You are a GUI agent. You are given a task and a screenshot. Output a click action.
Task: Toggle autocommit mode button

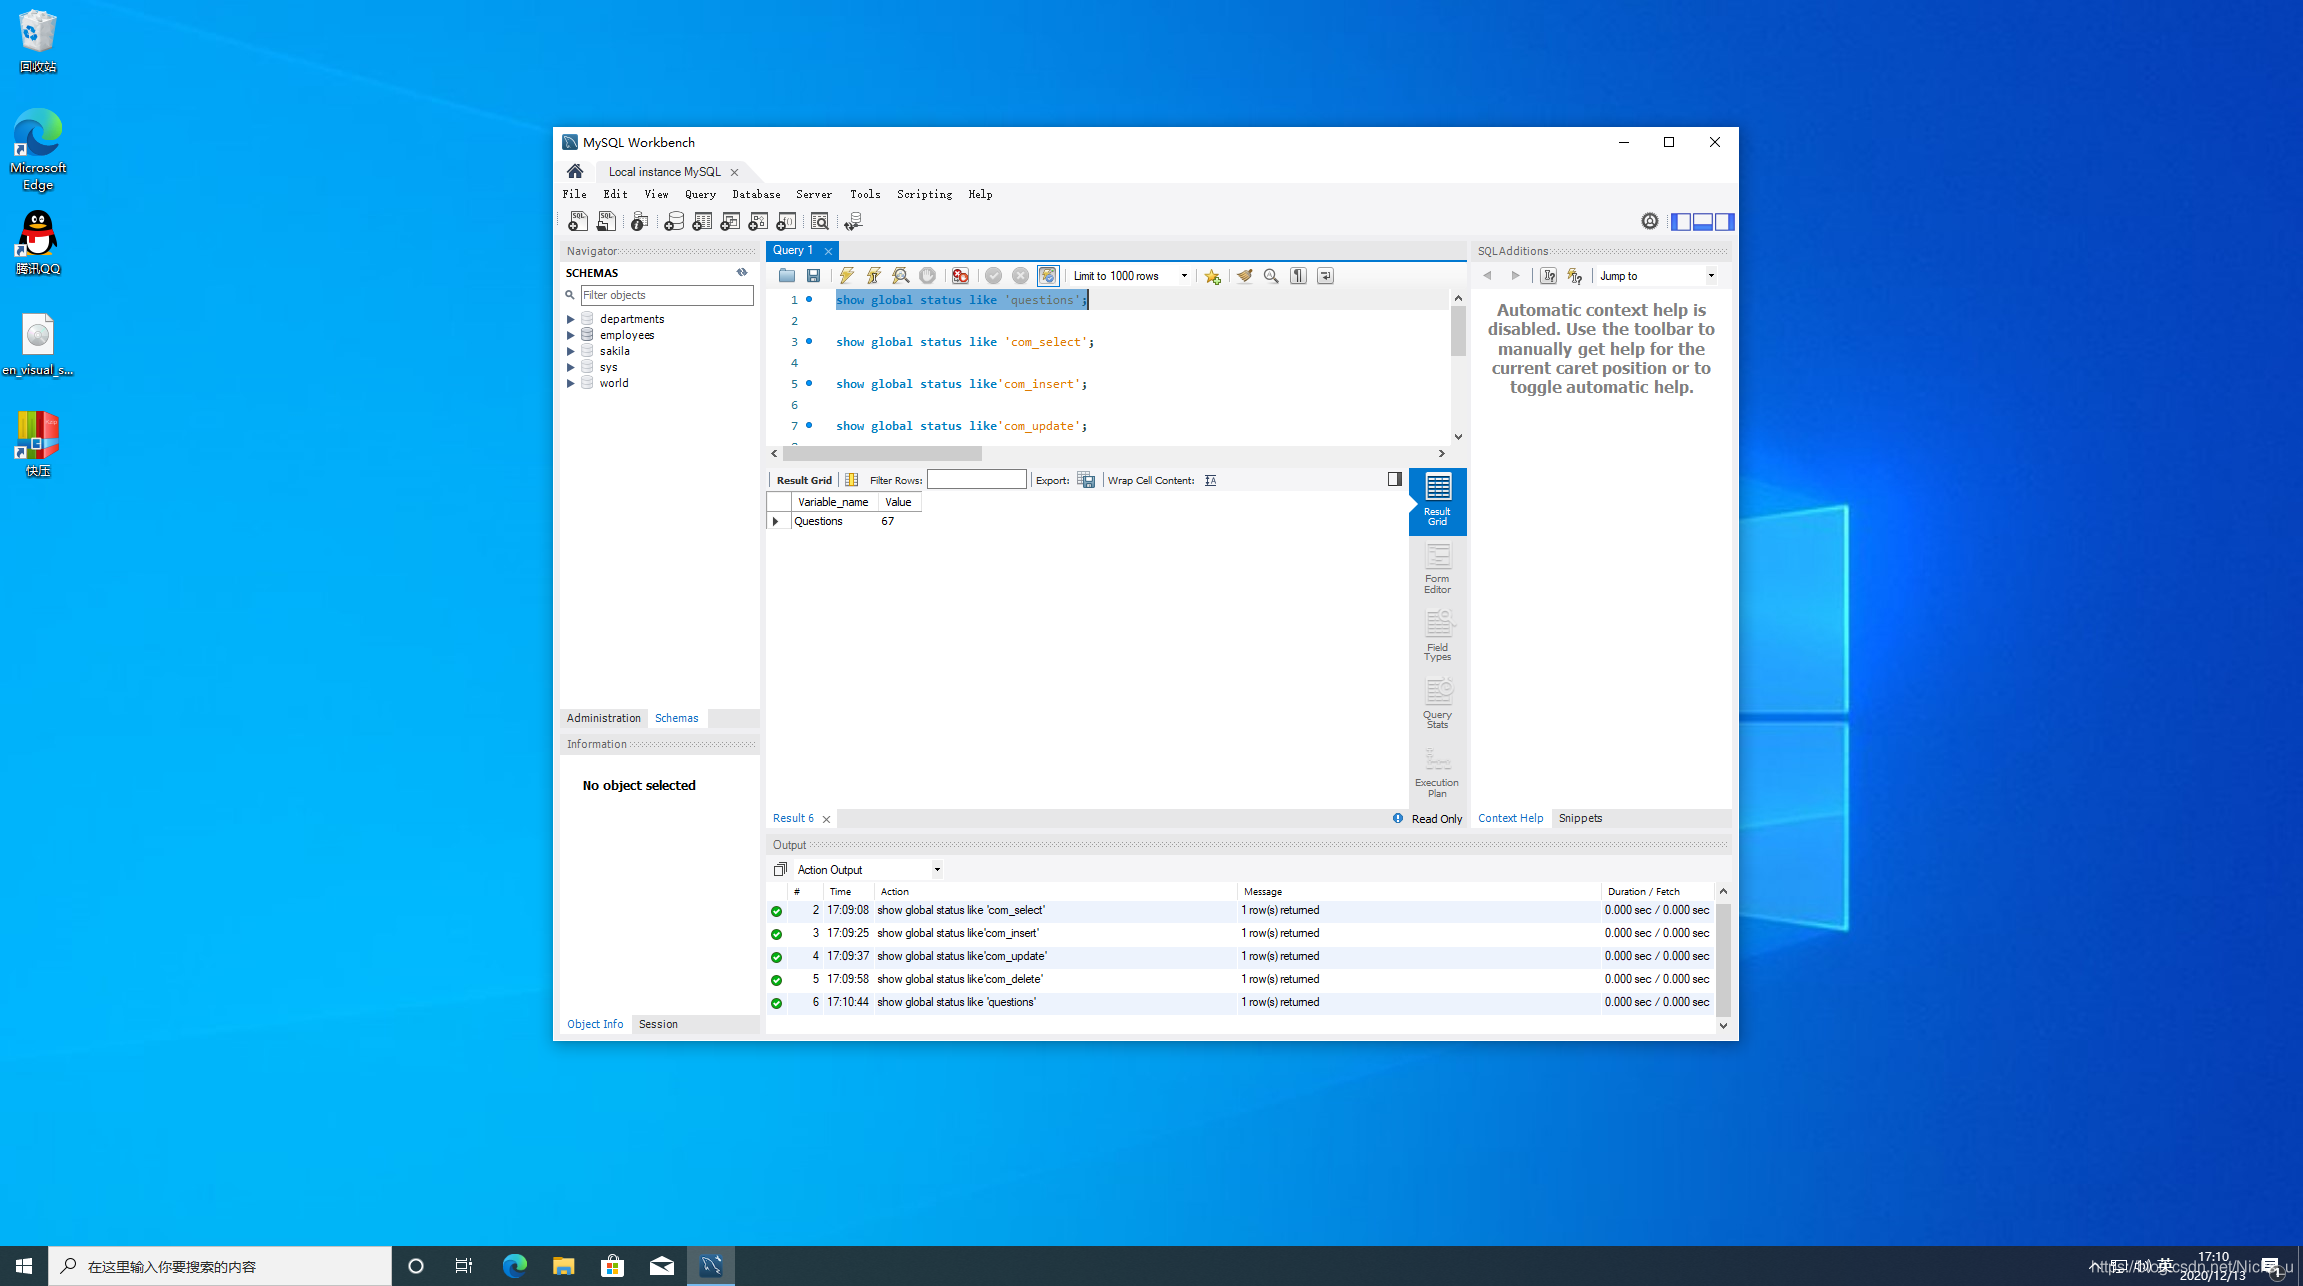coord(1048,276)
